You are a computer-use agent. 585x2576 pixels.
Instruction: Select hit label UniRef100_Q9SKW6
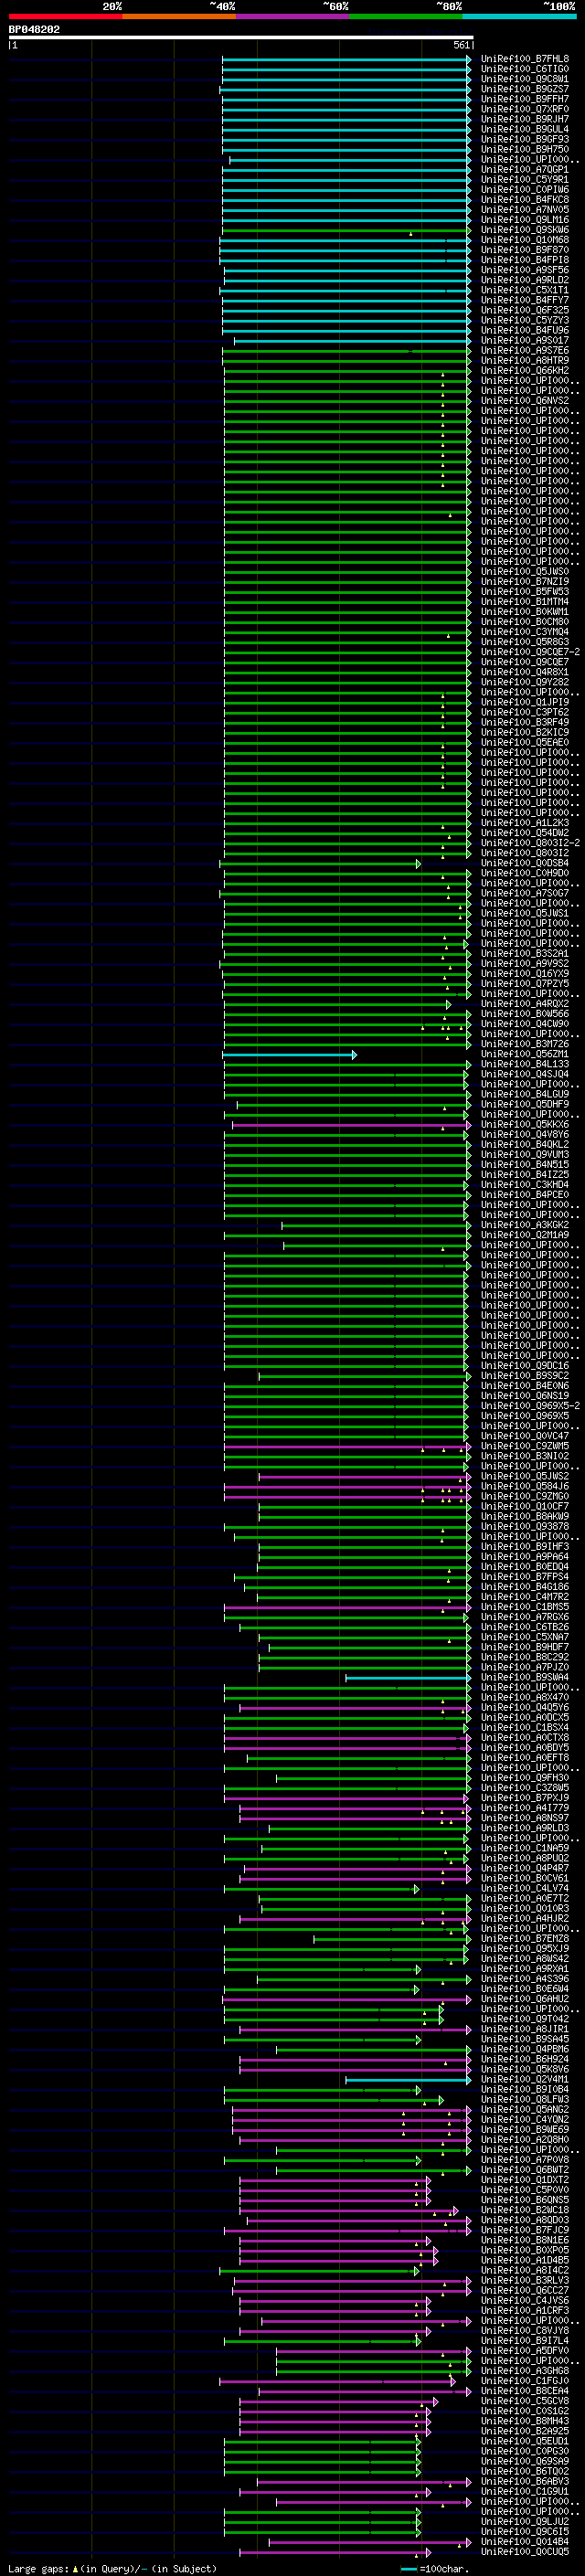pyautogui.click(x=525, y=230)
